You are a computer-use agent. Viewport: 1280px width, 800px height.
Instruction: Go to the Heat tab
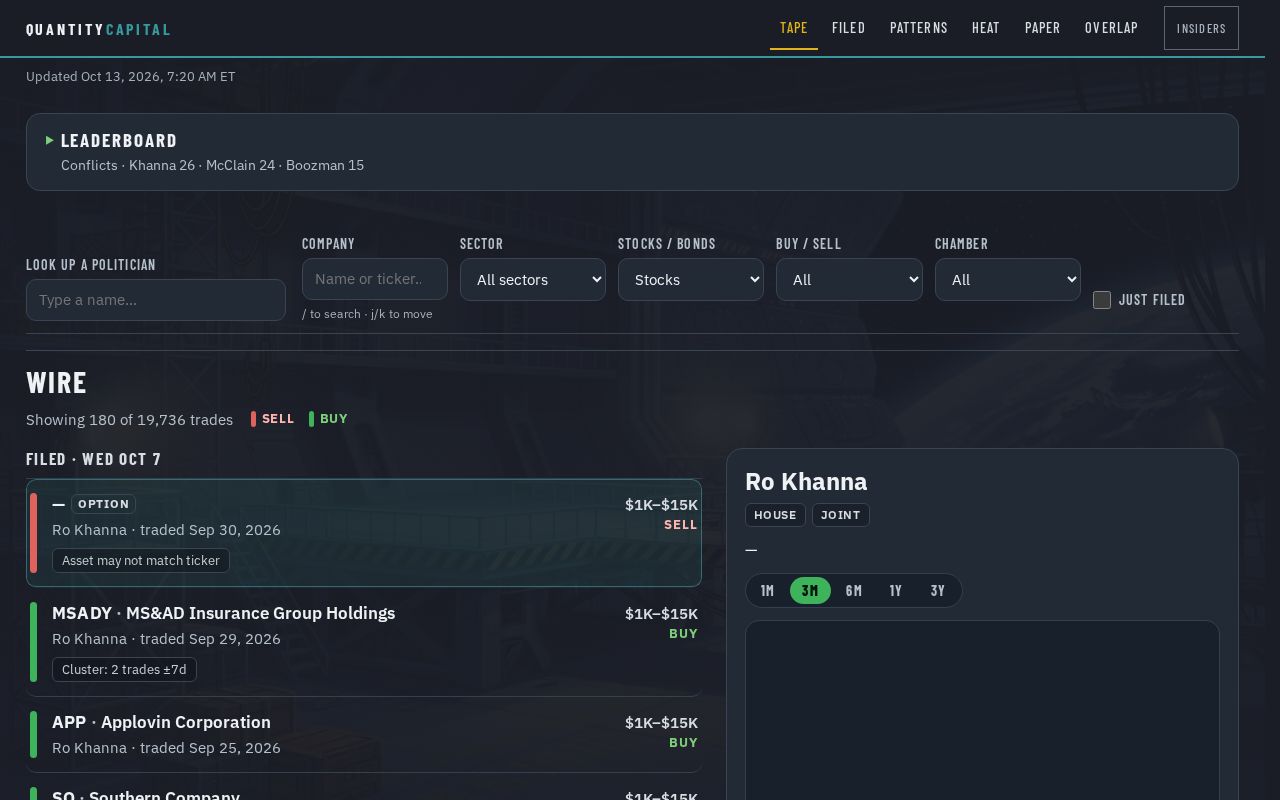[986, 28]
